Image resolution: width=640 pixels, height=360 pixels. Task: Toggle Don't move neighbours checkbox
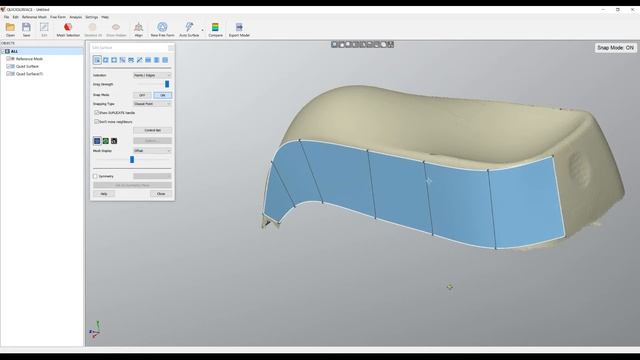[97, 122]
